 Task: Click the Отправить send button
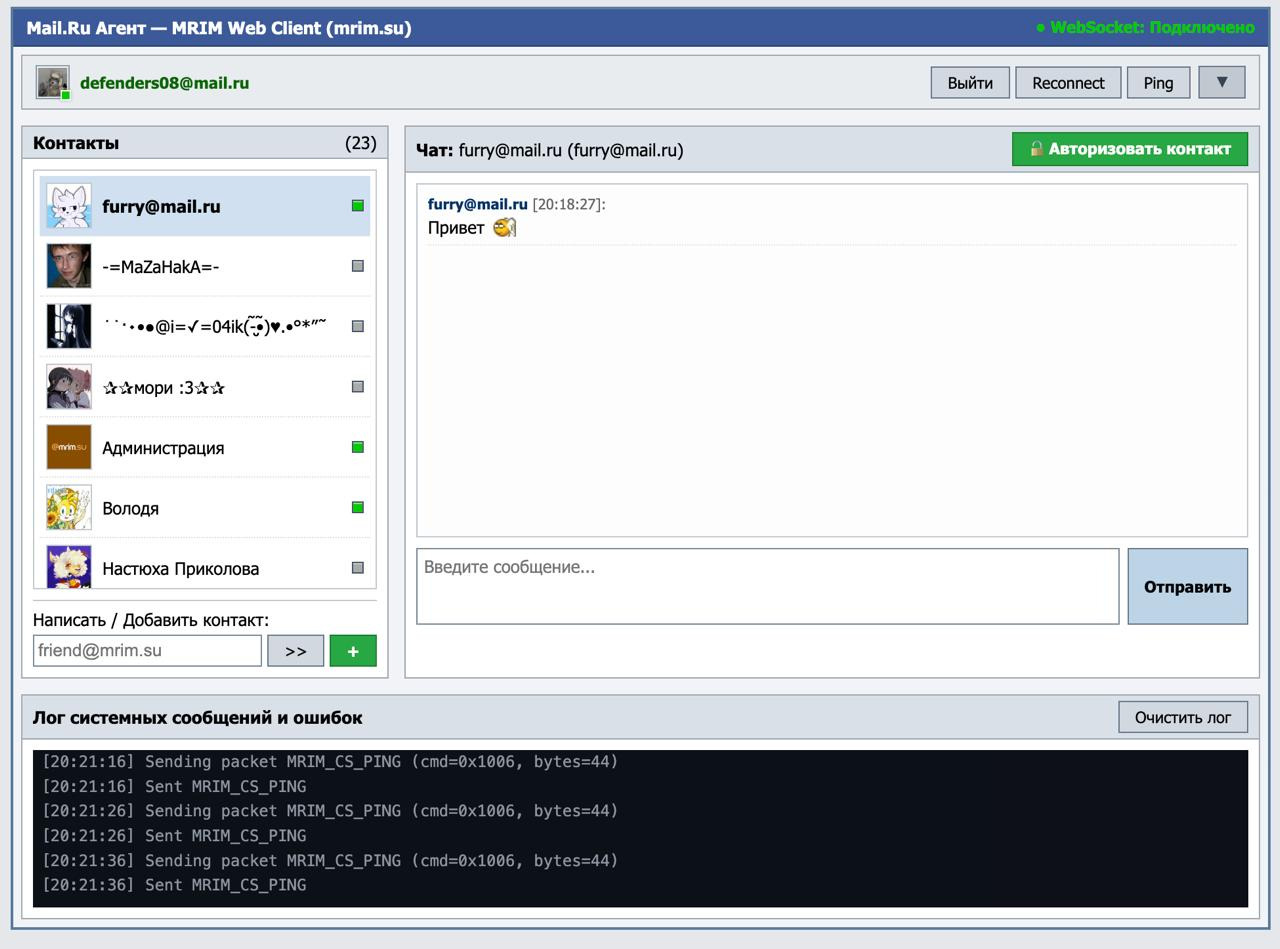(x=1188, y=586)
